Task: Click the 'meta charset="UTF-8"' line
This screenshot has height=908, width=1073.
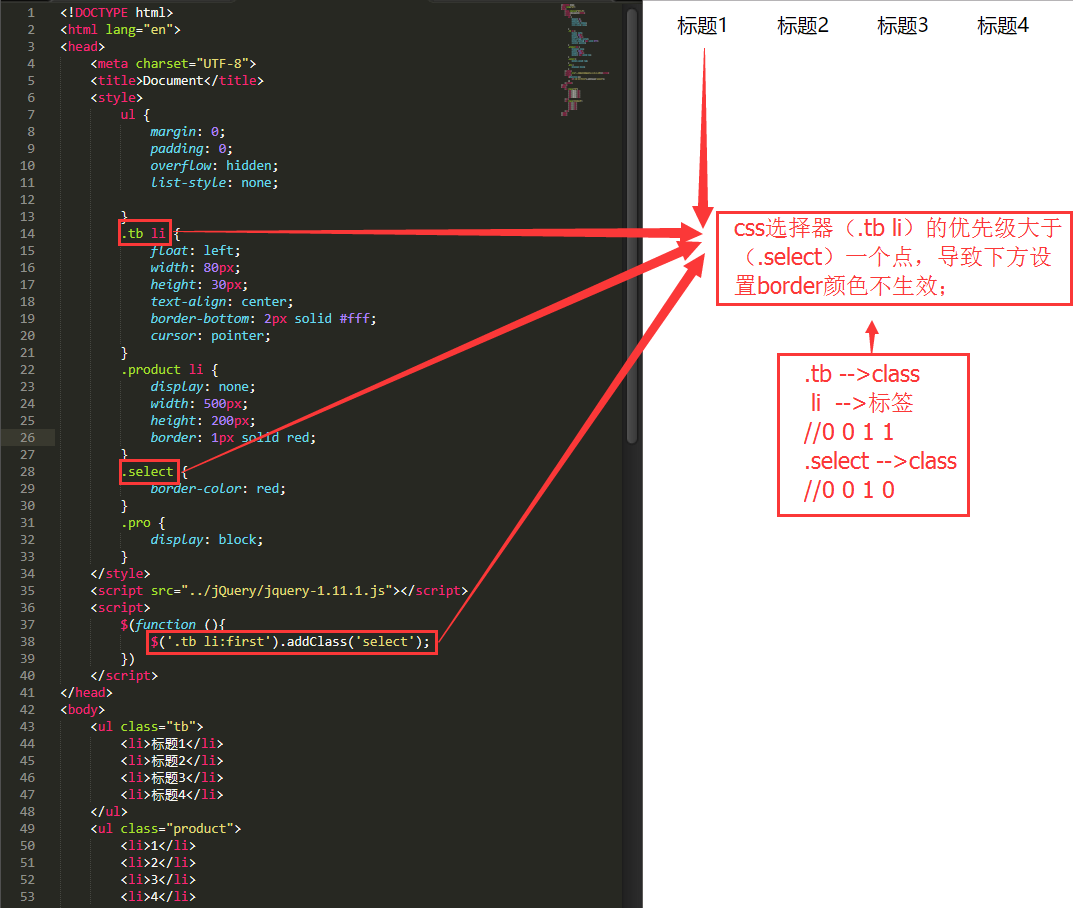Action: tap(173, 64)
